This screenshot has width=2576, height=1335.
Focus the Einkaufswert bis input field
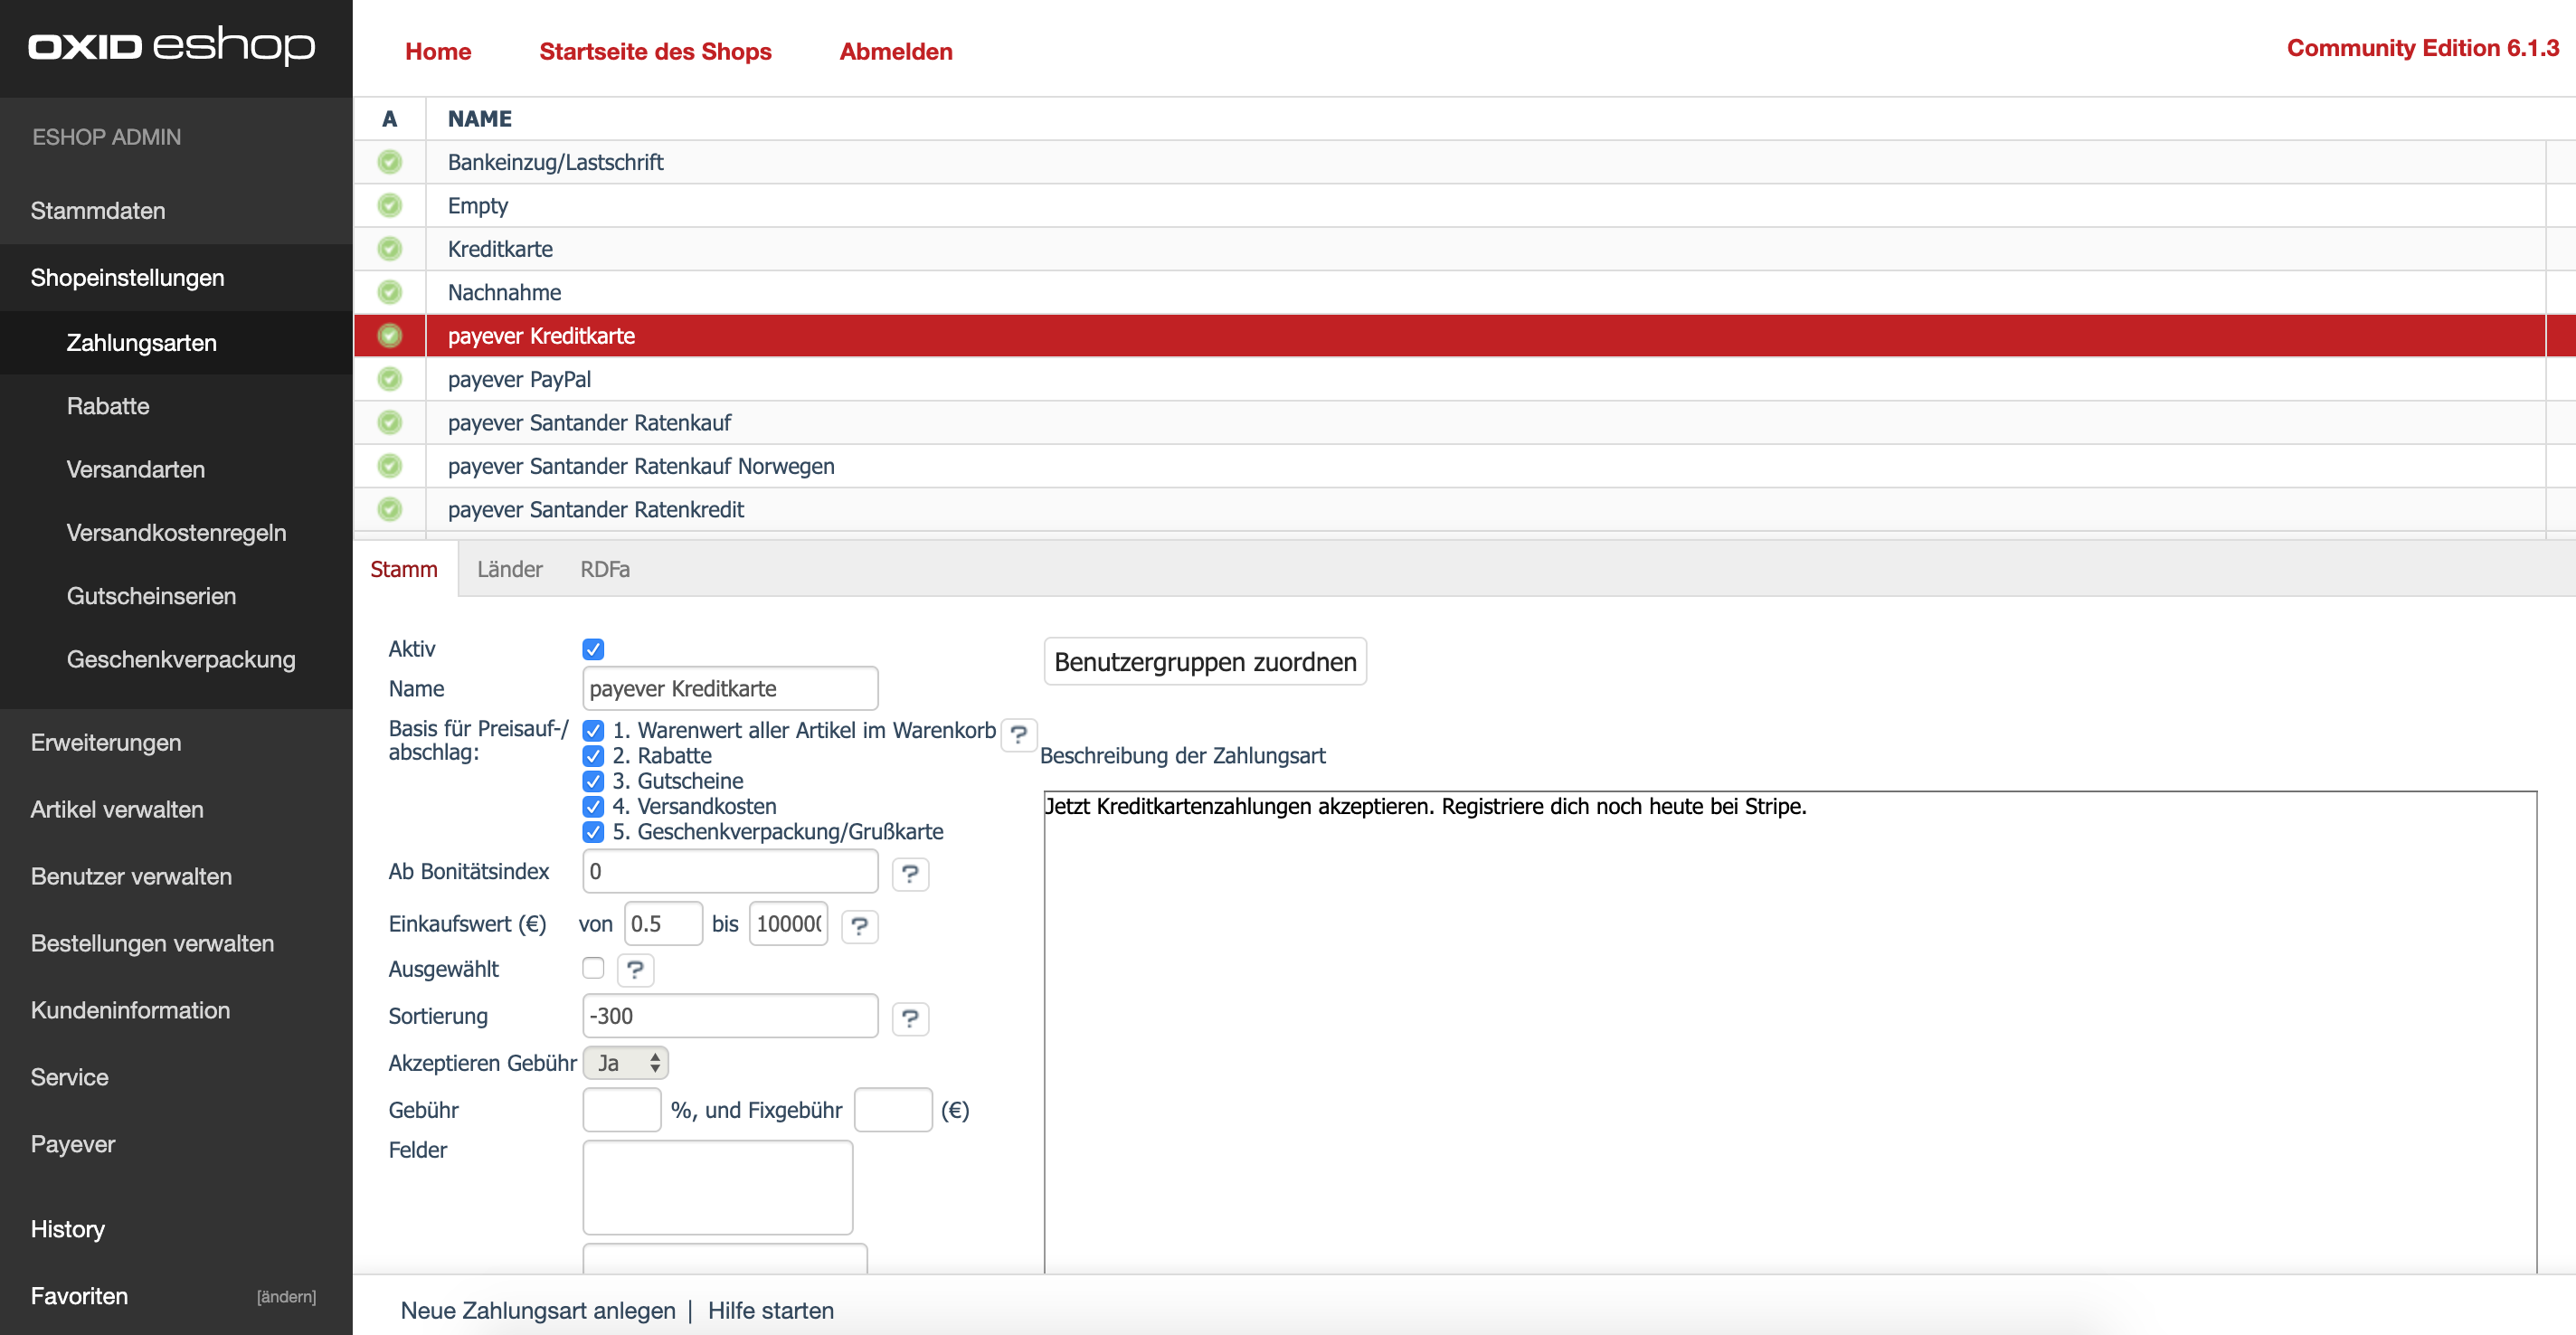click(x=788, y=925)
